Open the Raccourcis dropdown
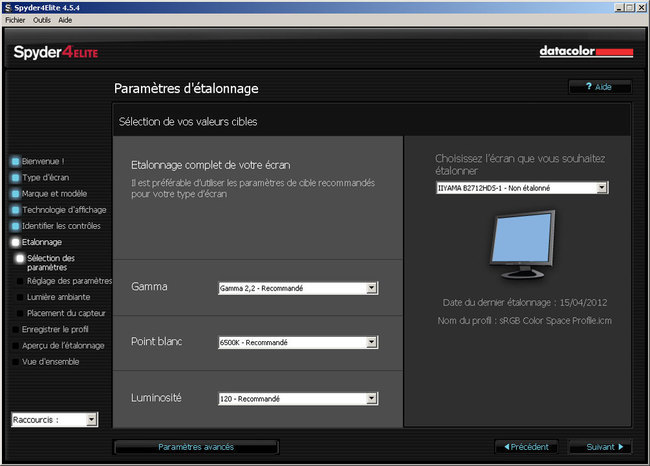This screenshot has width=650, height=466. click(x=55, y=420)
